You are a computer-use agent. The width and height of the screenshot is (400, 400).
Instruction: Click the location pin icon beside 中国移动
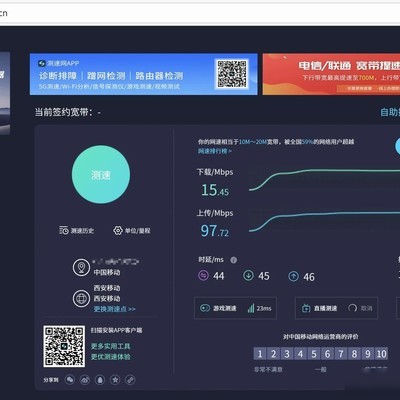click(x=81, y=267)
